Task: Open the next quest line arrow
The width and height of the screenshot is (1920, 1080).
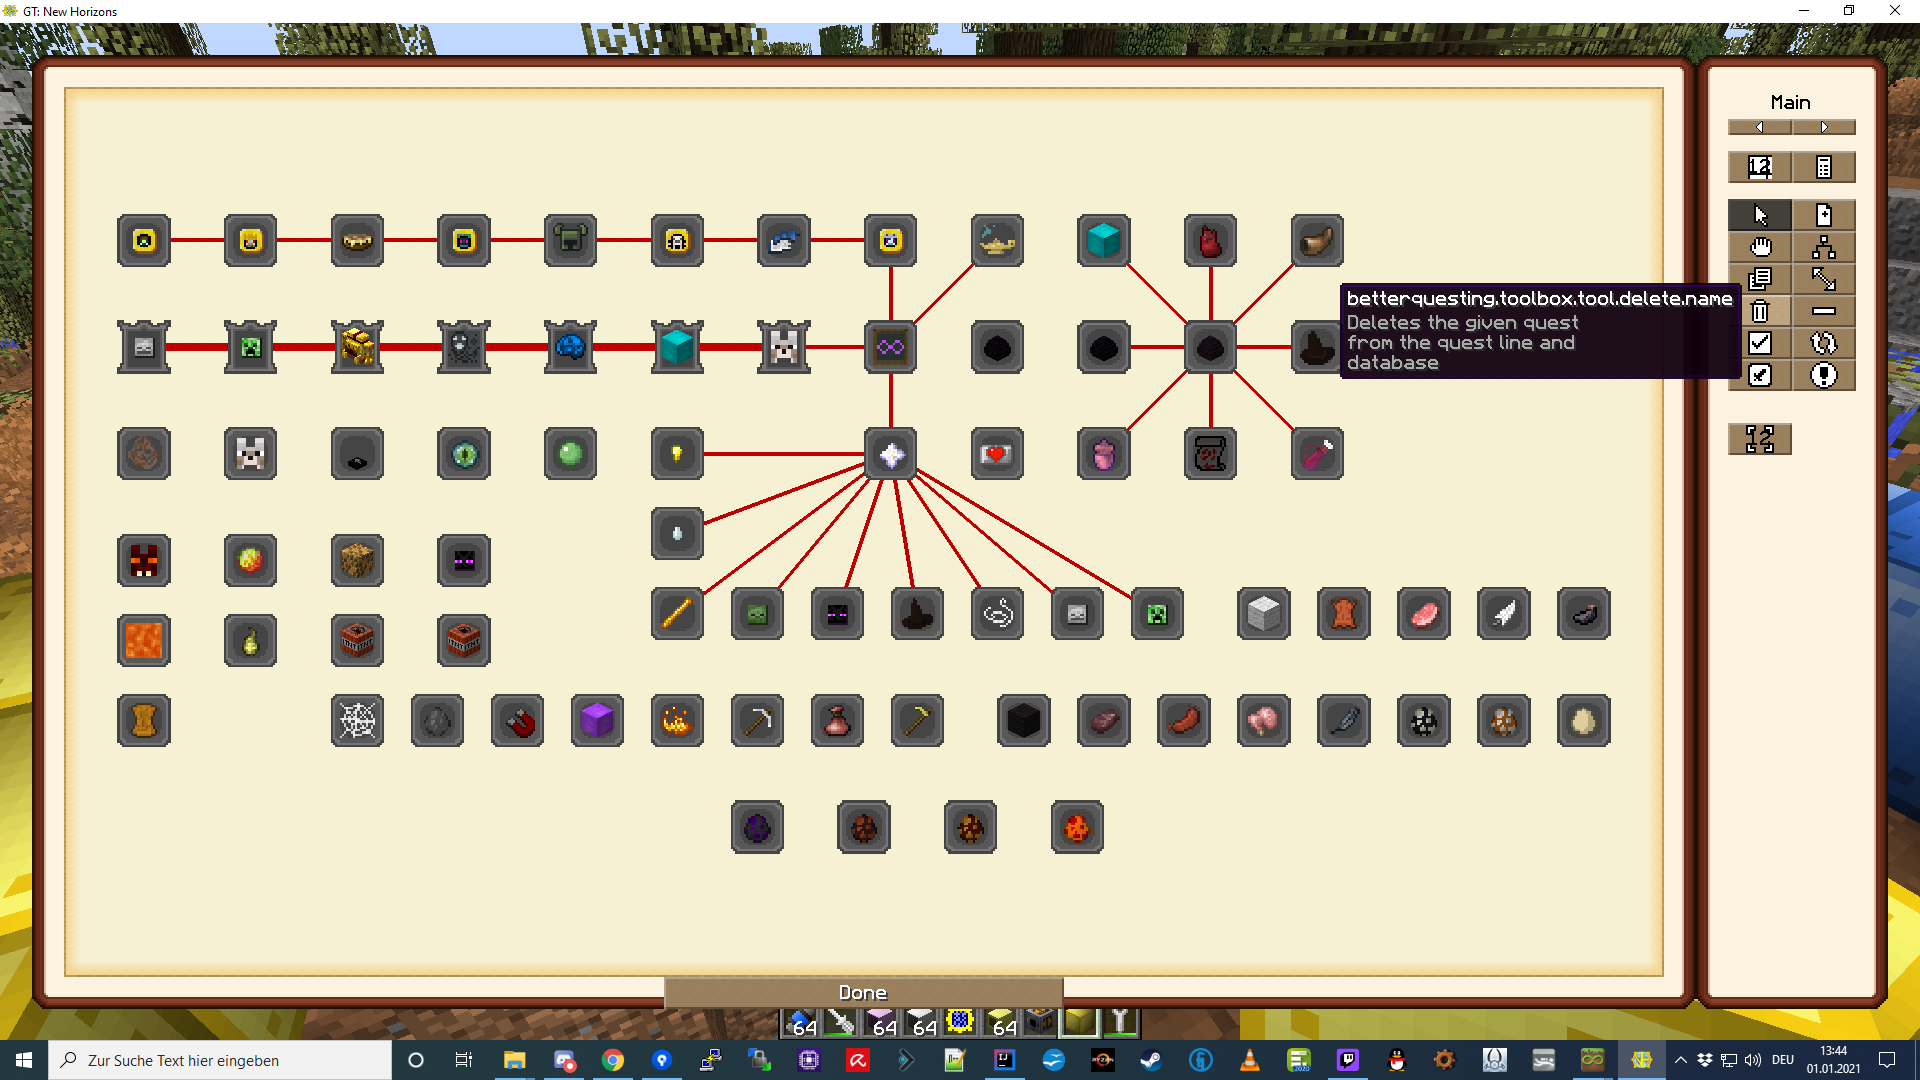Action: point(1823,127)
